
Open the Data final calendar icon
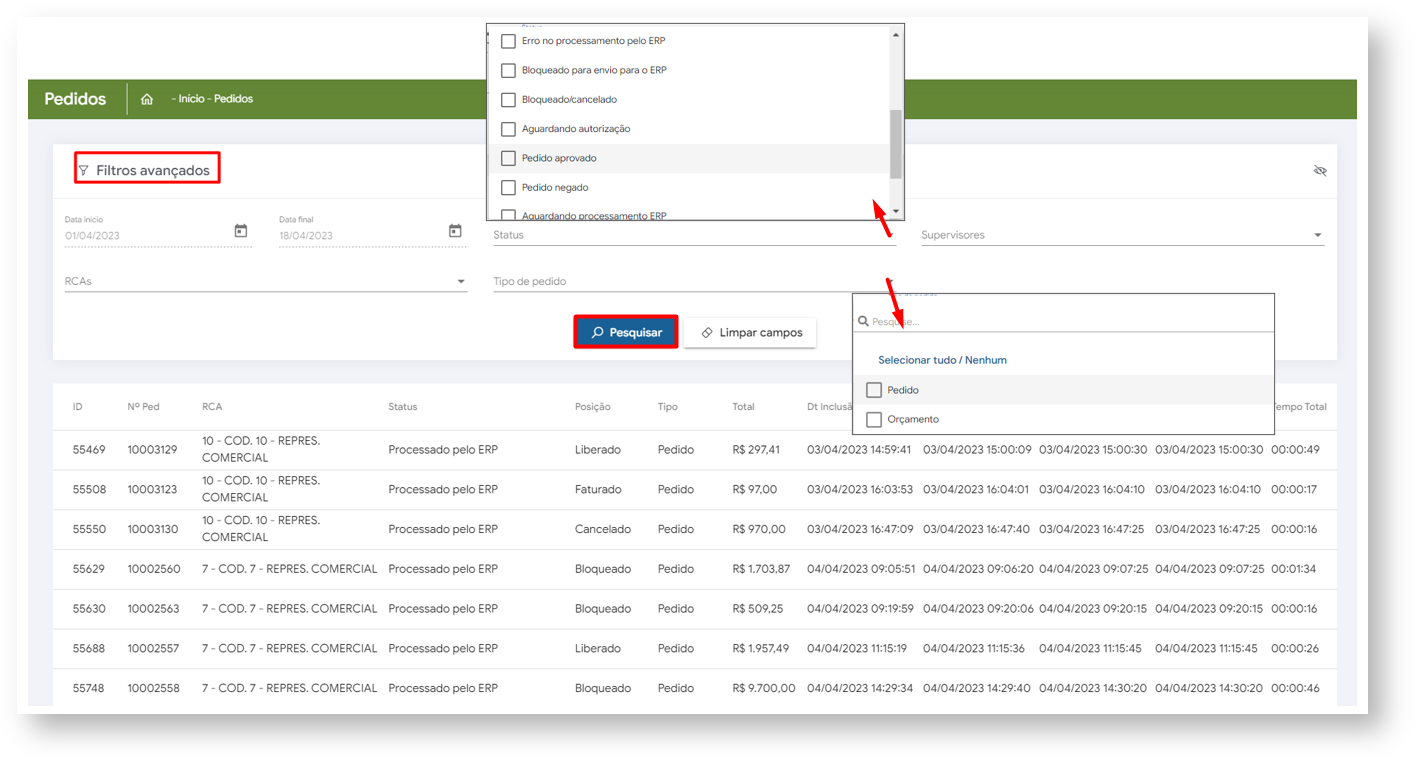[455, 231]
